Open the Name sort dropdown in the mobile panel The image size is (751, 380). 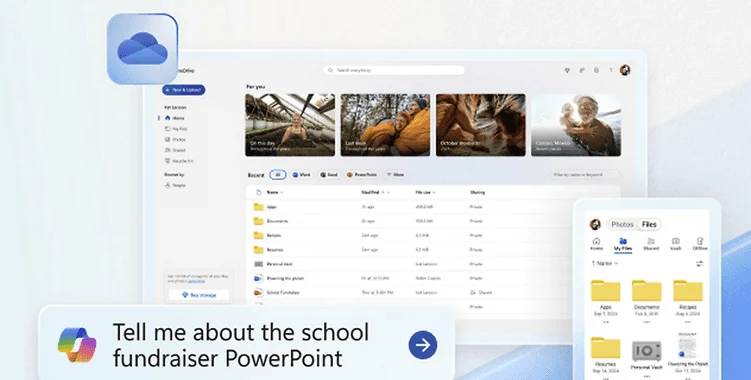pos(604,263)
